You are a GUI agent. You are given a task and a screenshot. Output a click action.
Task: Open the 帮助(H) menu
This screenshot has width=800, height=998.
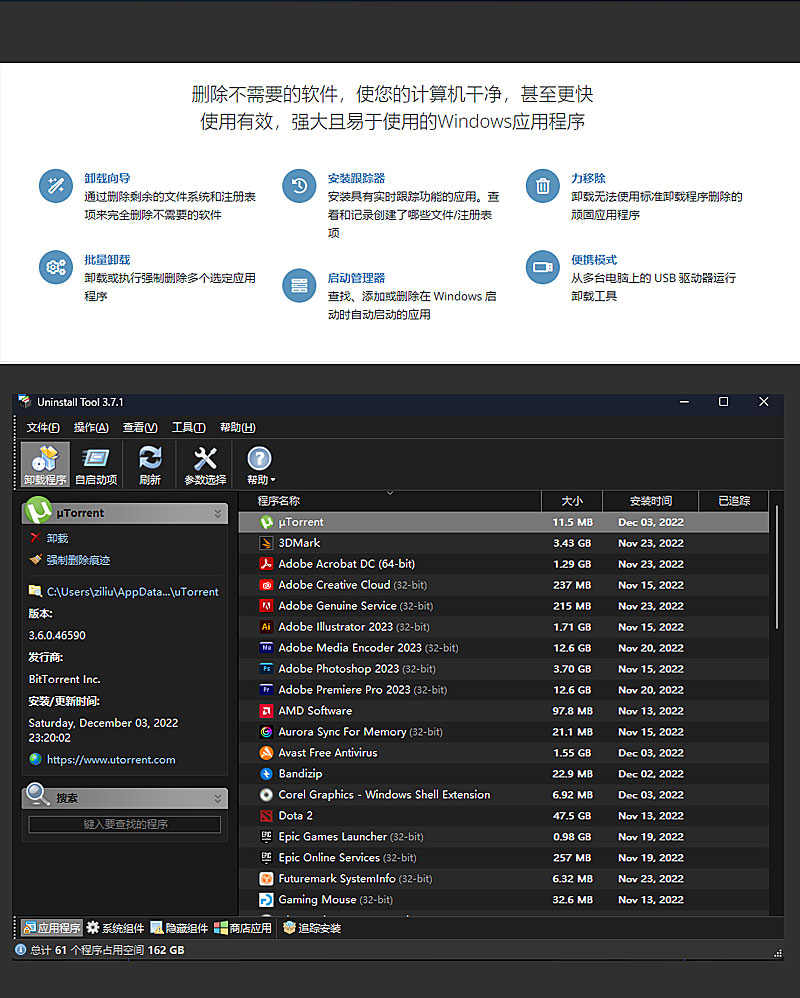coord(237,427)
